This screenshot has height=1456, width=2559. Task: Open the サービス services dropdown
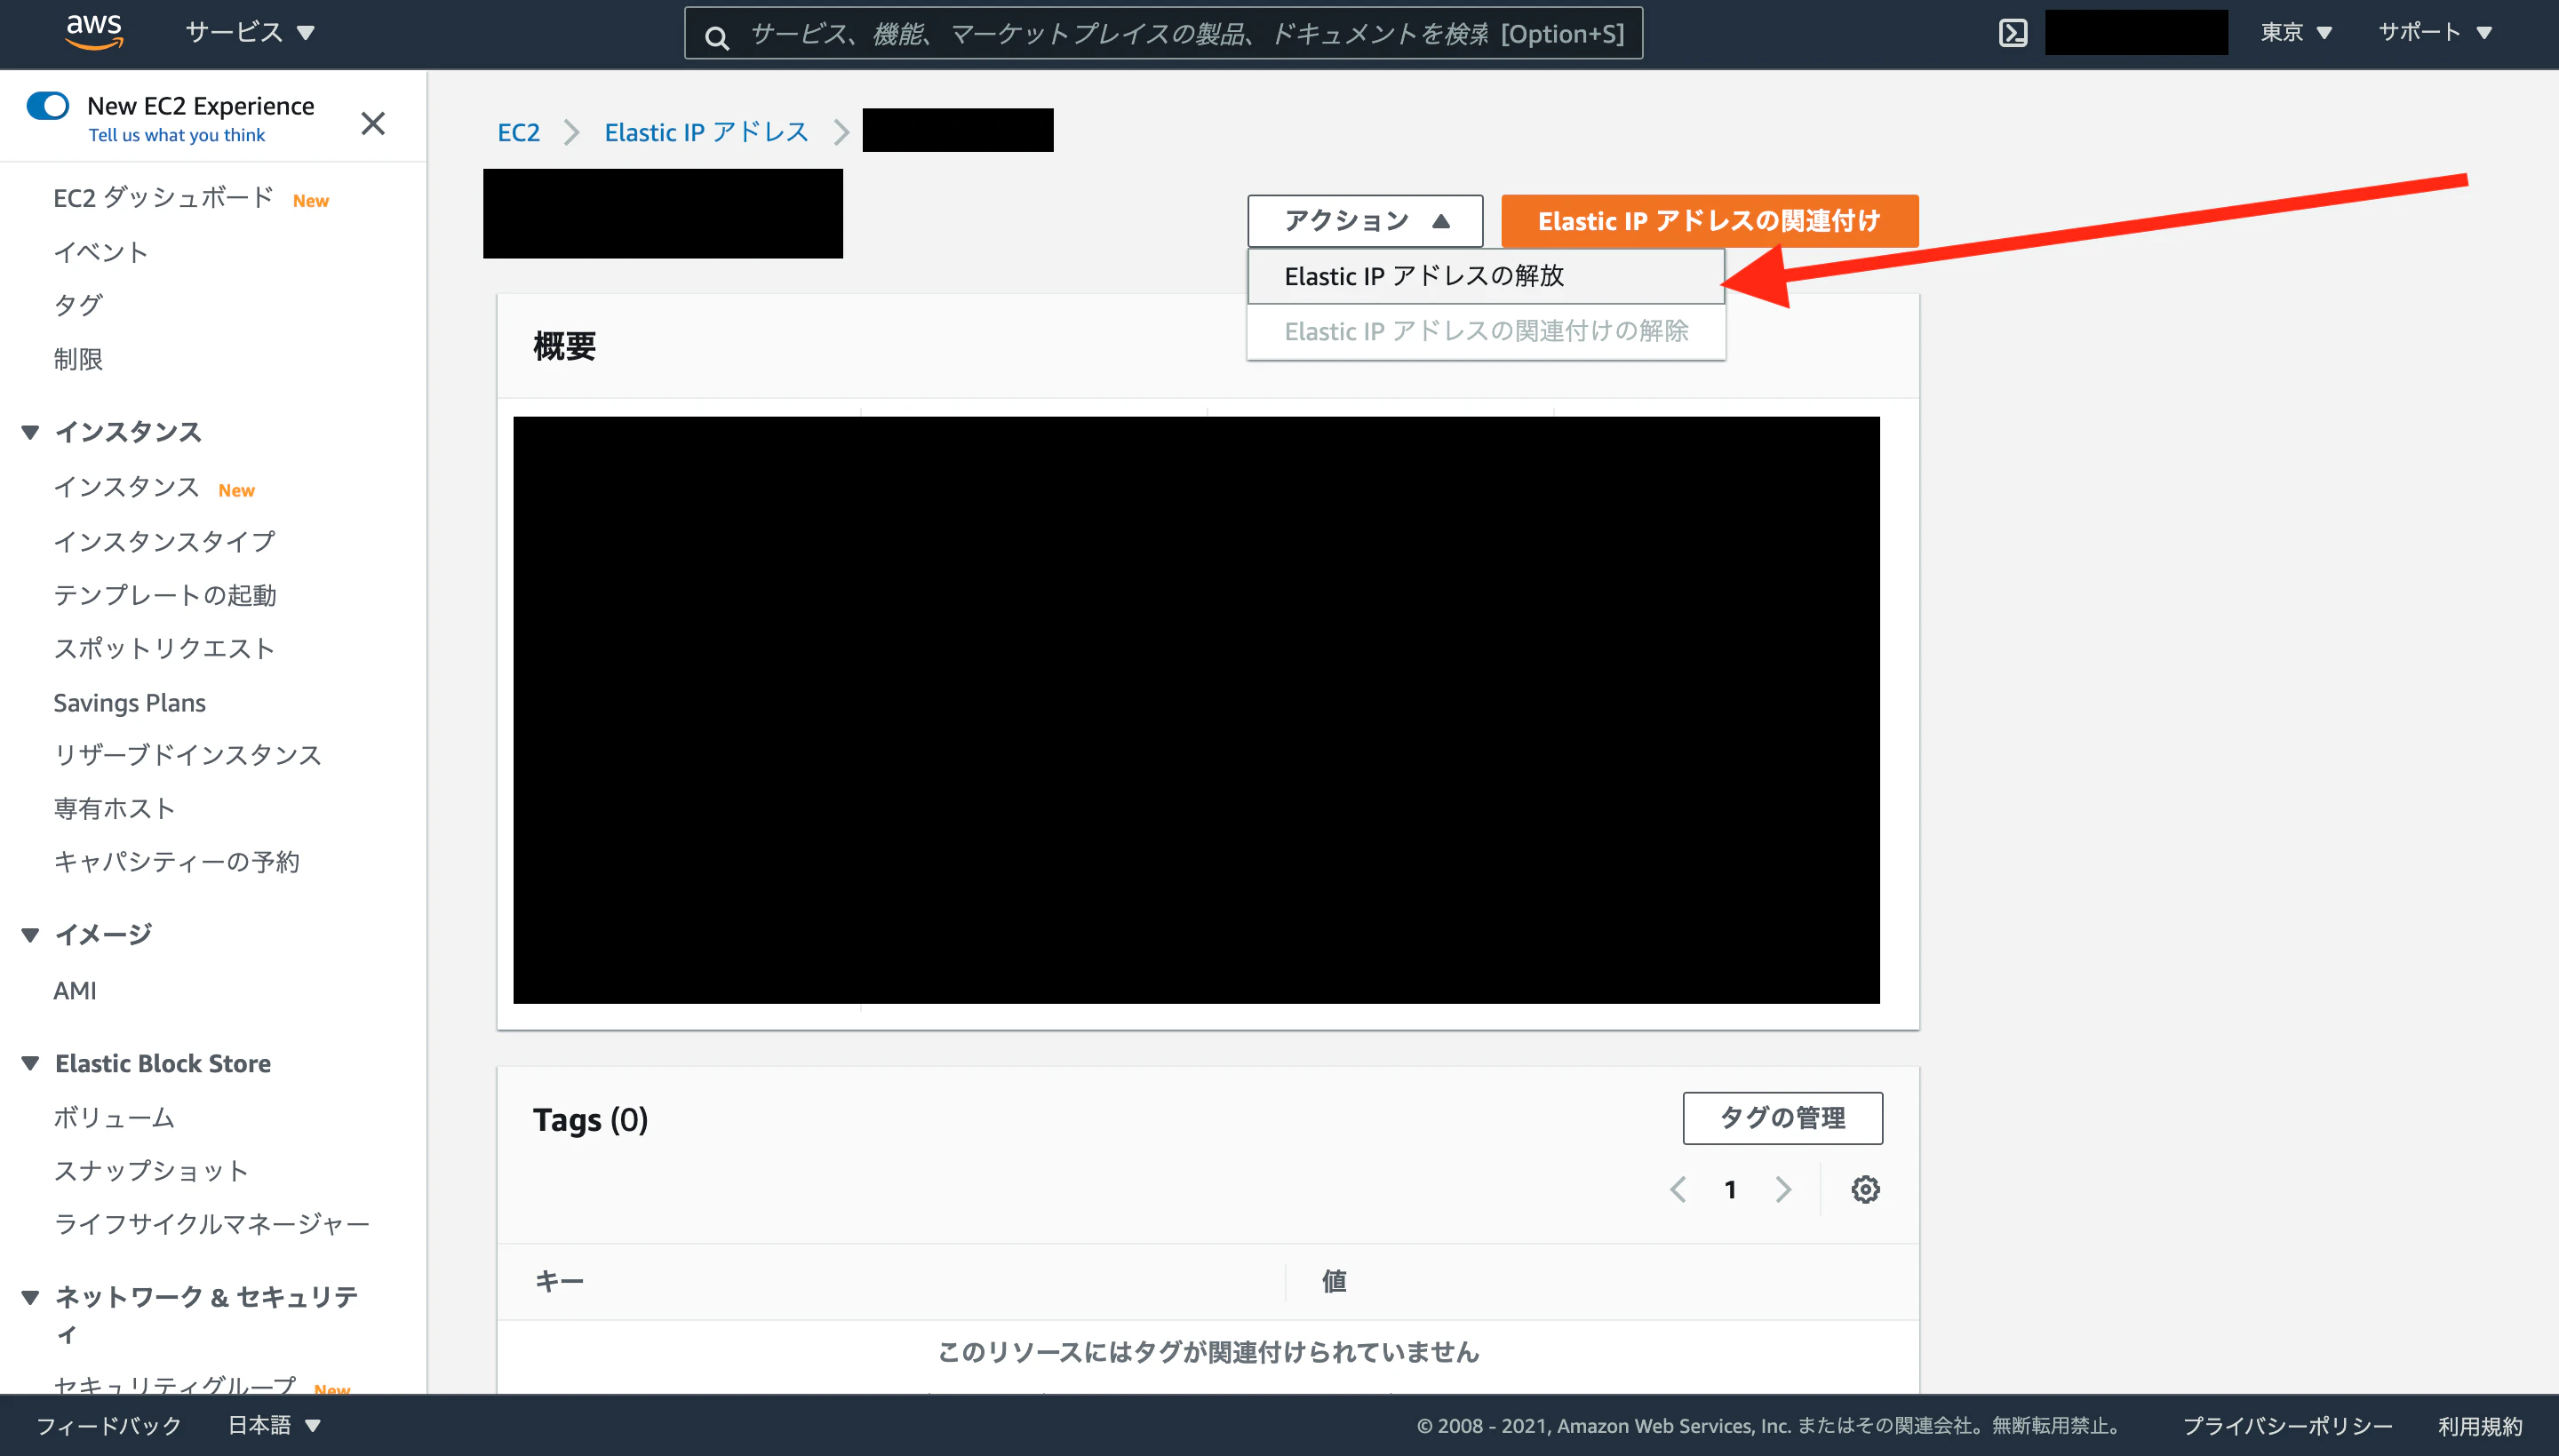pos(250,33)
